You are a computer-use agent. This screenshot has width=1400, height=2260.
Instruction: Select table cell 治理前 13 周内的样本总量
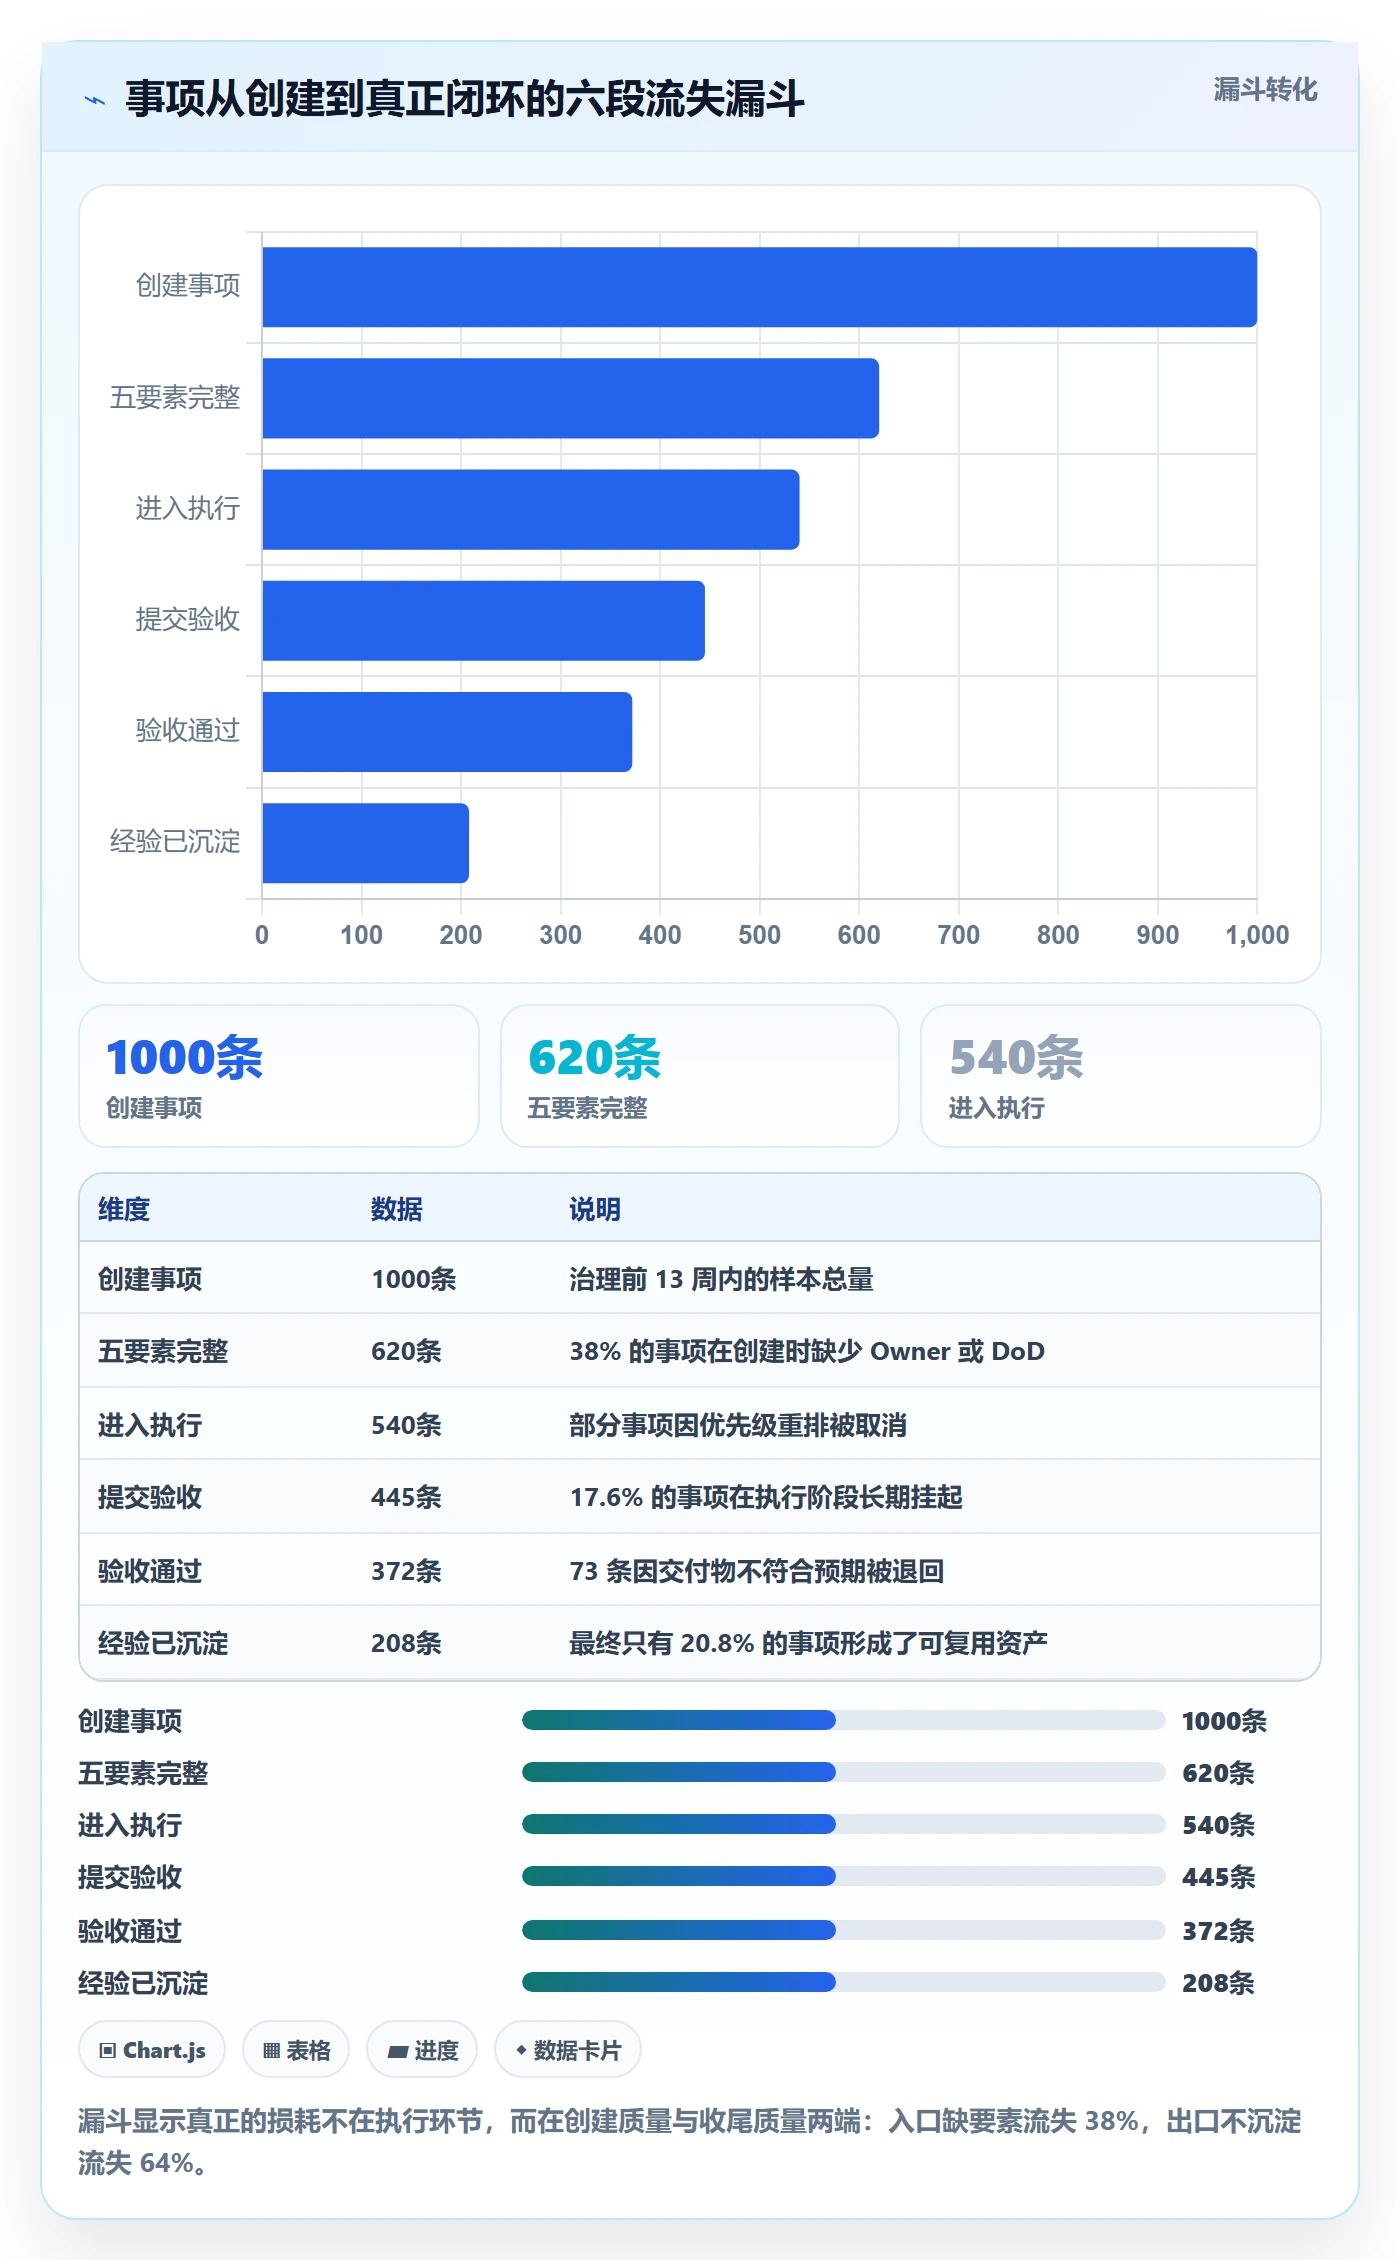[x=721, y=1279]
